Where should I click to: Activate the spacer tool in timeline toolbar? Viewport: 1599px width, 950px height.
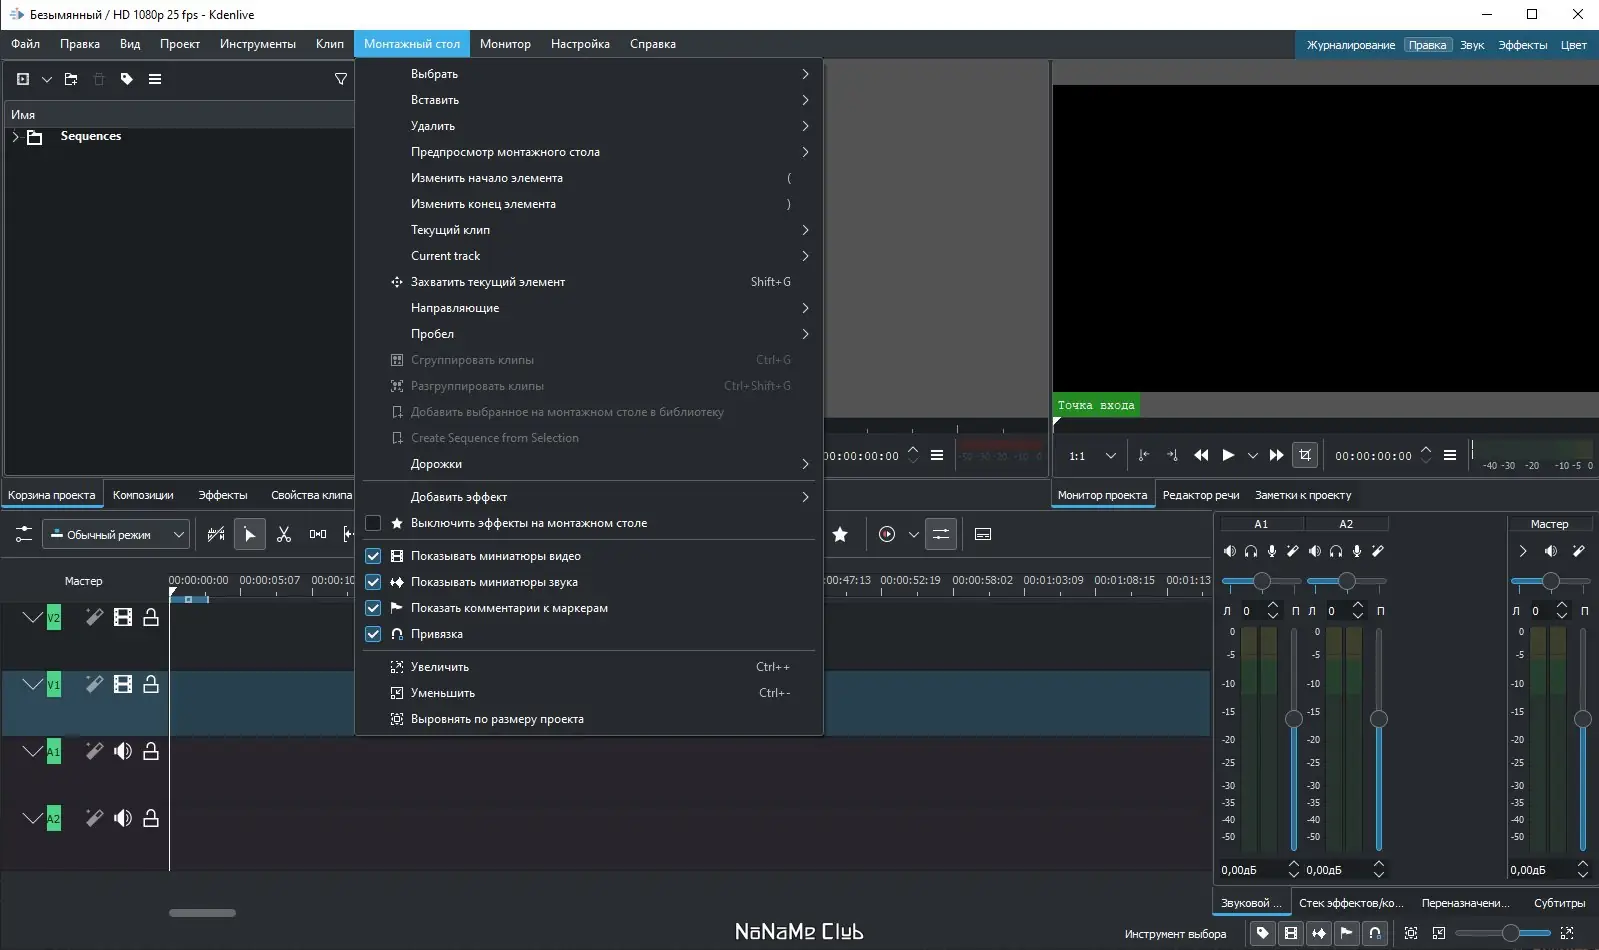point(318,535)
